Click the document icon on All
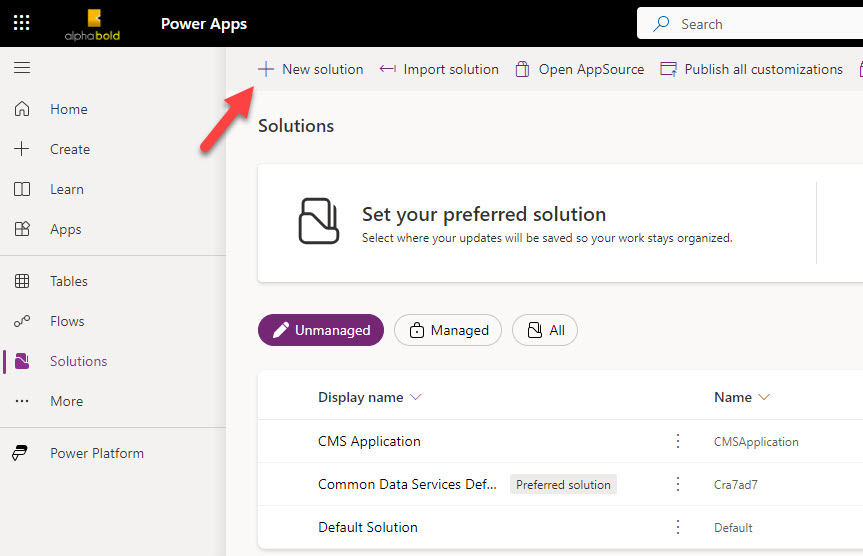 click(534, 330)
